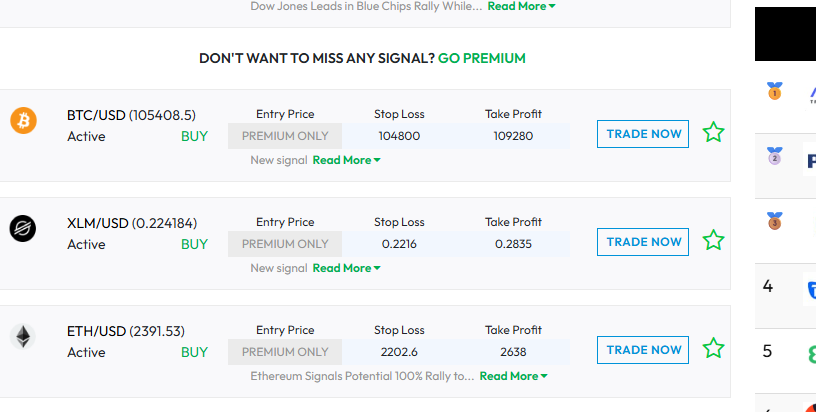This screenshot has height=412, width=816.
Task: Click TRADE NOW for ETH/USD
Action: coord(643,350)
